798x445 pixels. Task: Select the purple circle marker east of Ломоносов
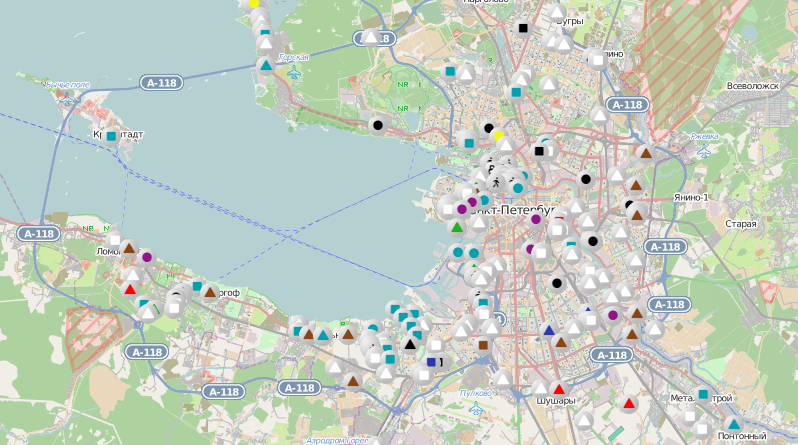[147, 257]
